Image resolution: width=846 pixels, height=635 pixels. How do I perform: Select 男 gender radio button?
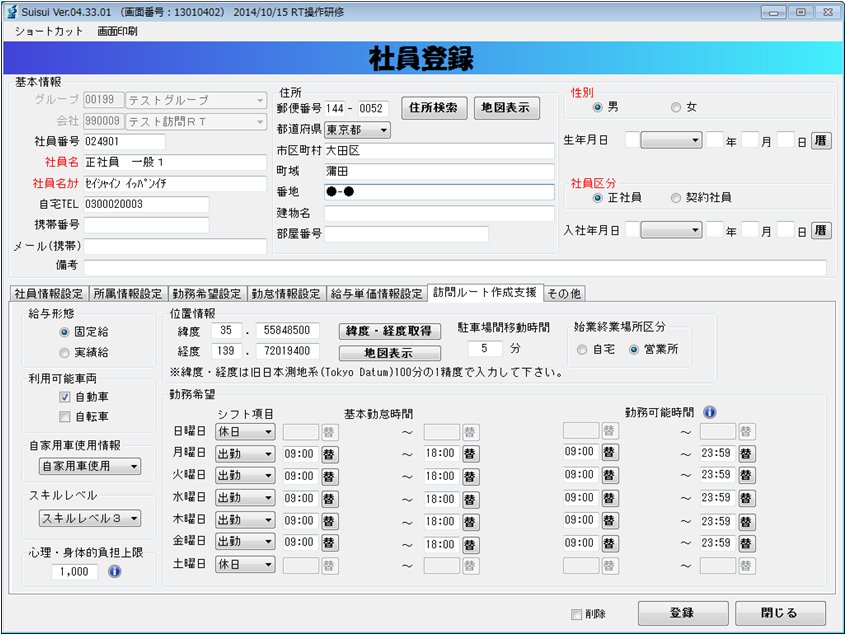tap(597, 107)
